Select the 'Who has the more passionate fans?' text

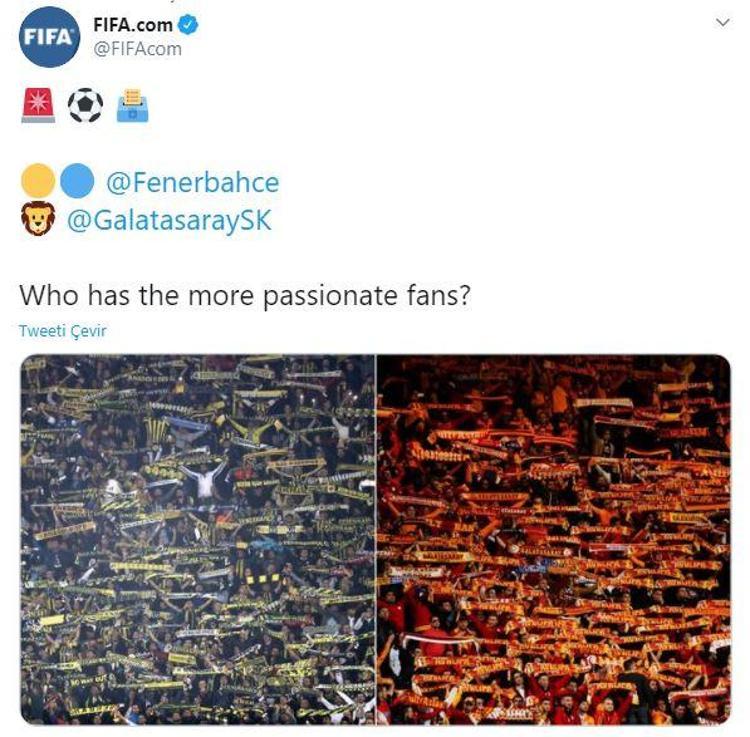[x=245, y=295]
